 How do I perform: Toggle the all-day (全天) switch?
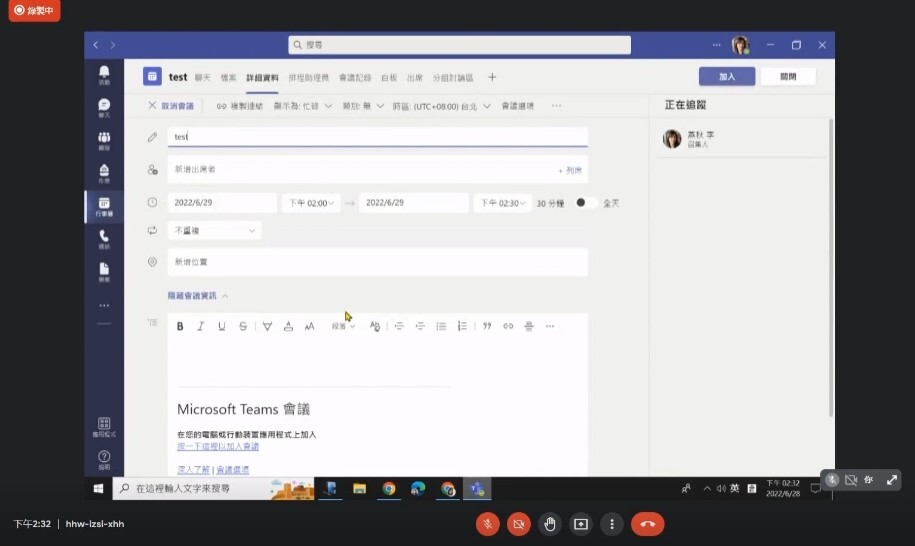(x=586, y=202)
